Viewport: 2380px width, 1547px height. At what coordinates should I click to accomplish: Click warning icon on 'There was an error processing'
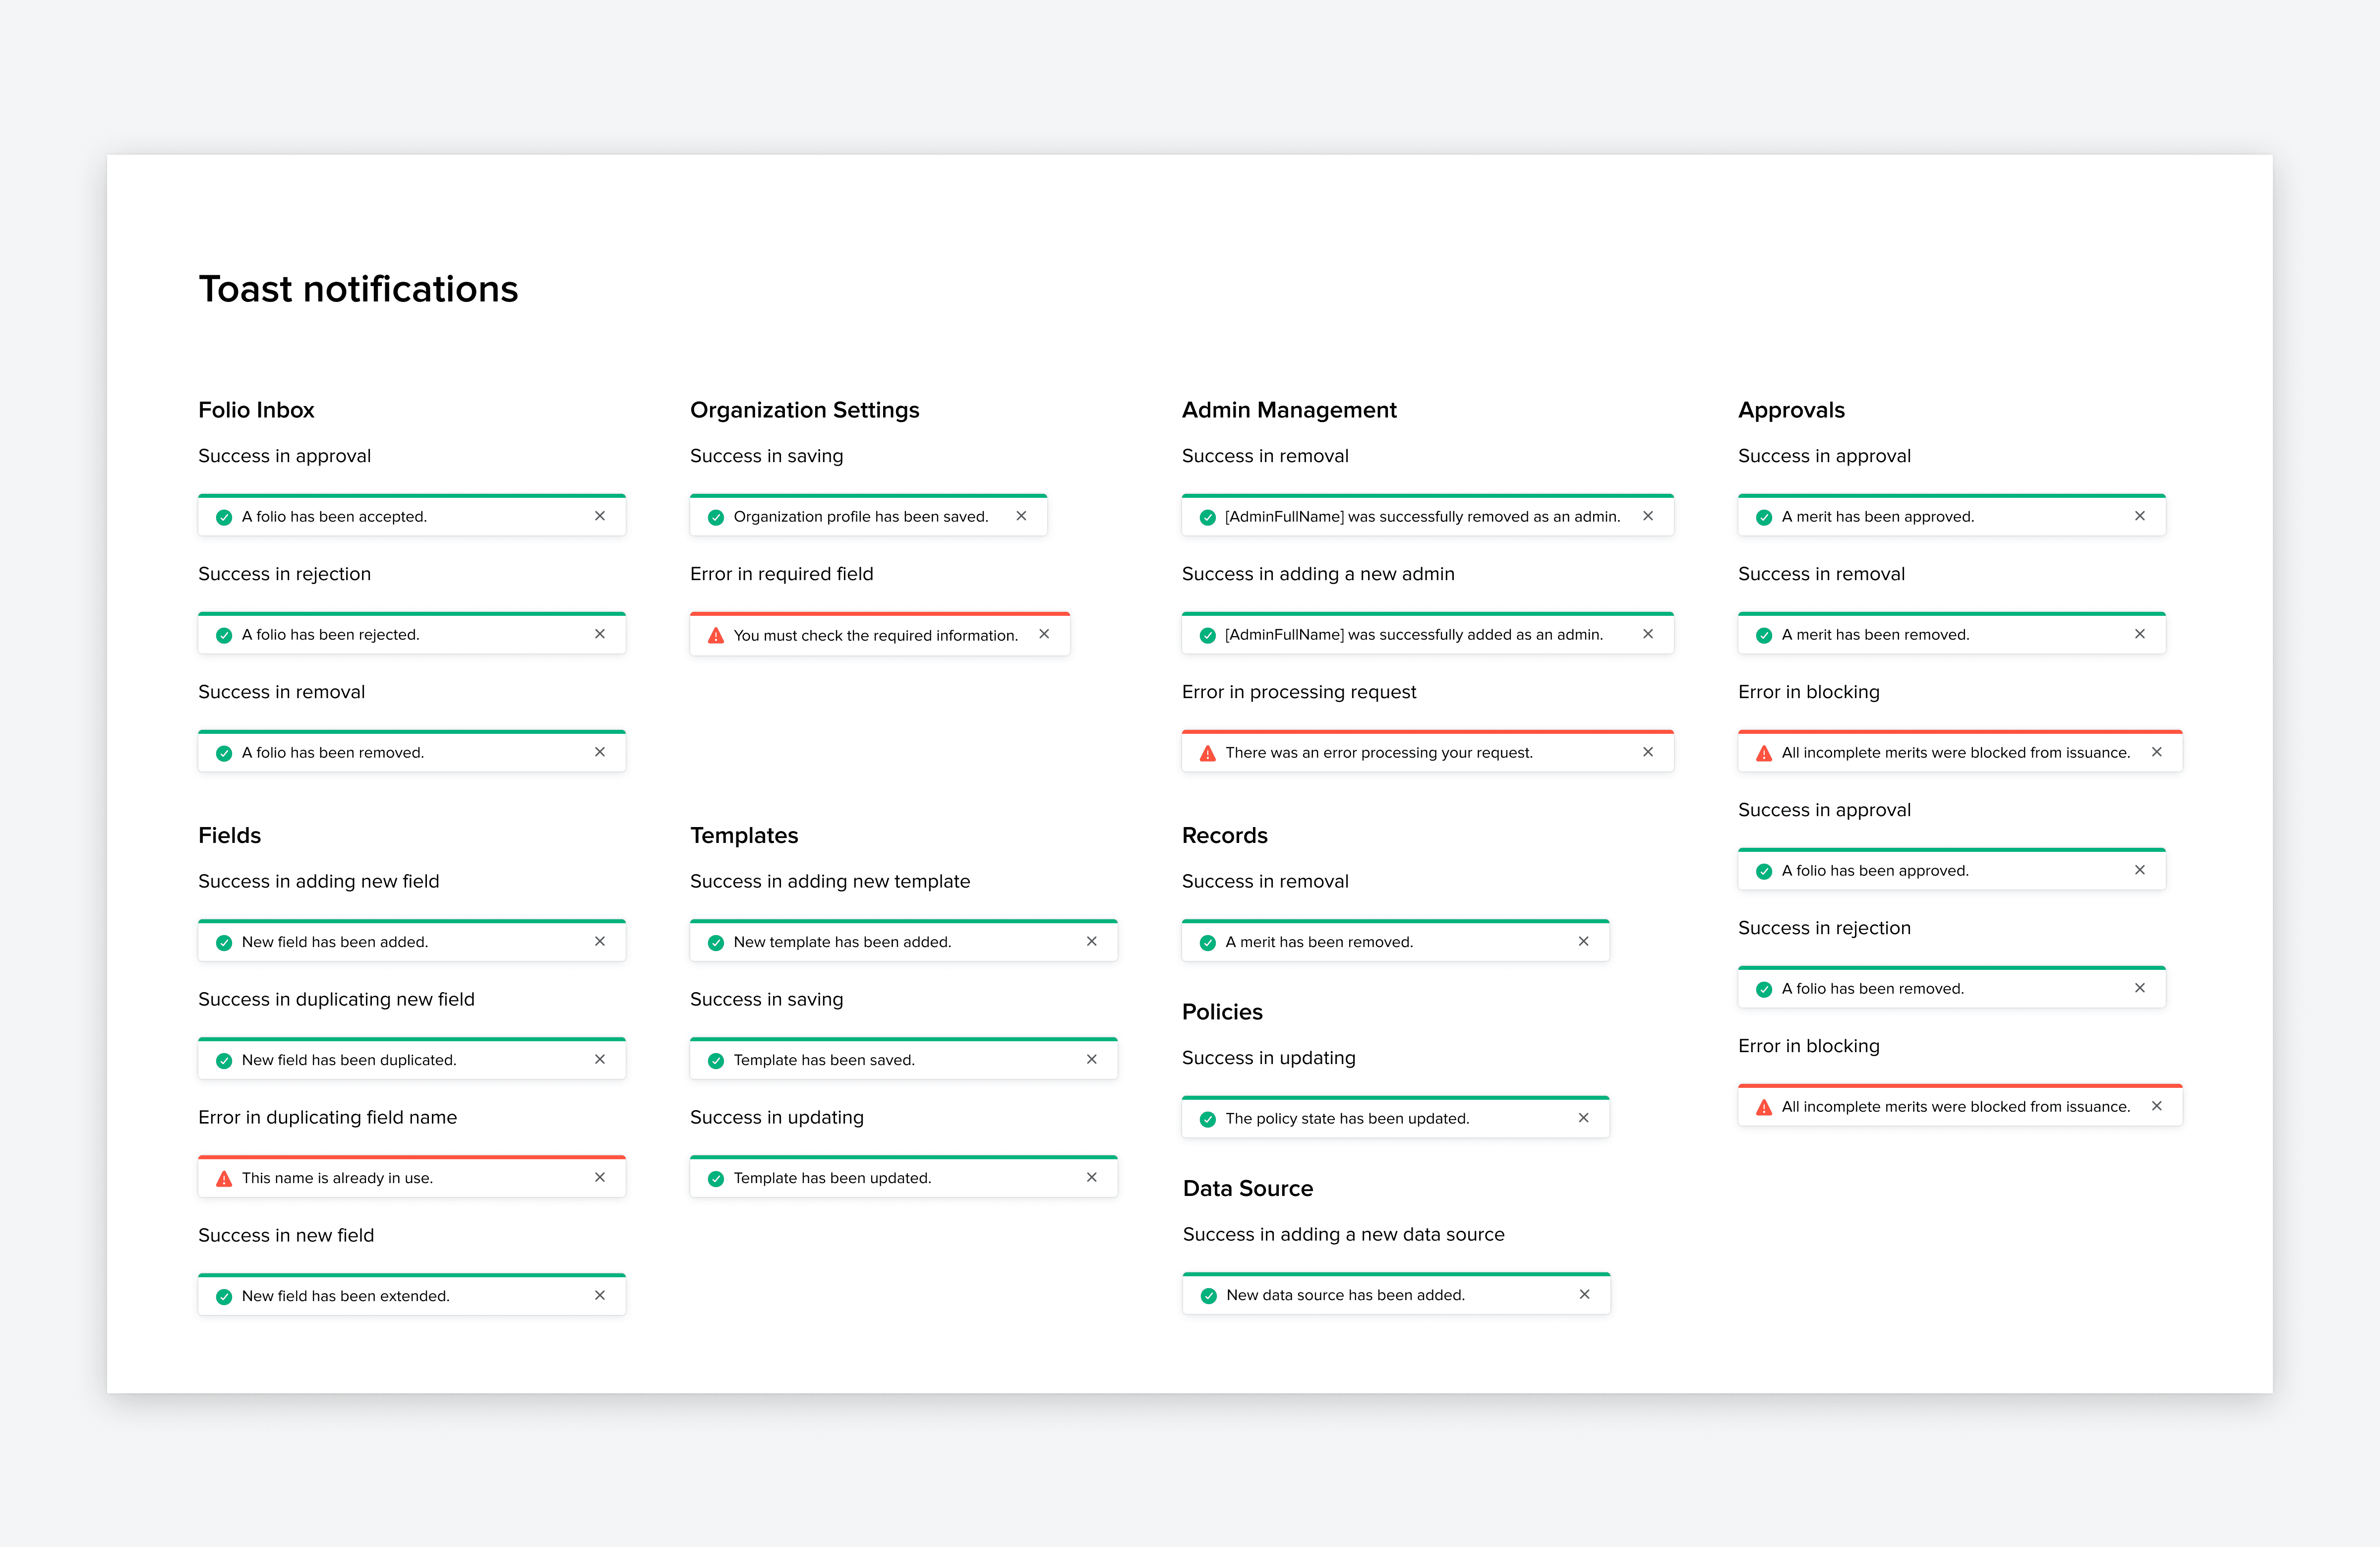click(1208, 753)
